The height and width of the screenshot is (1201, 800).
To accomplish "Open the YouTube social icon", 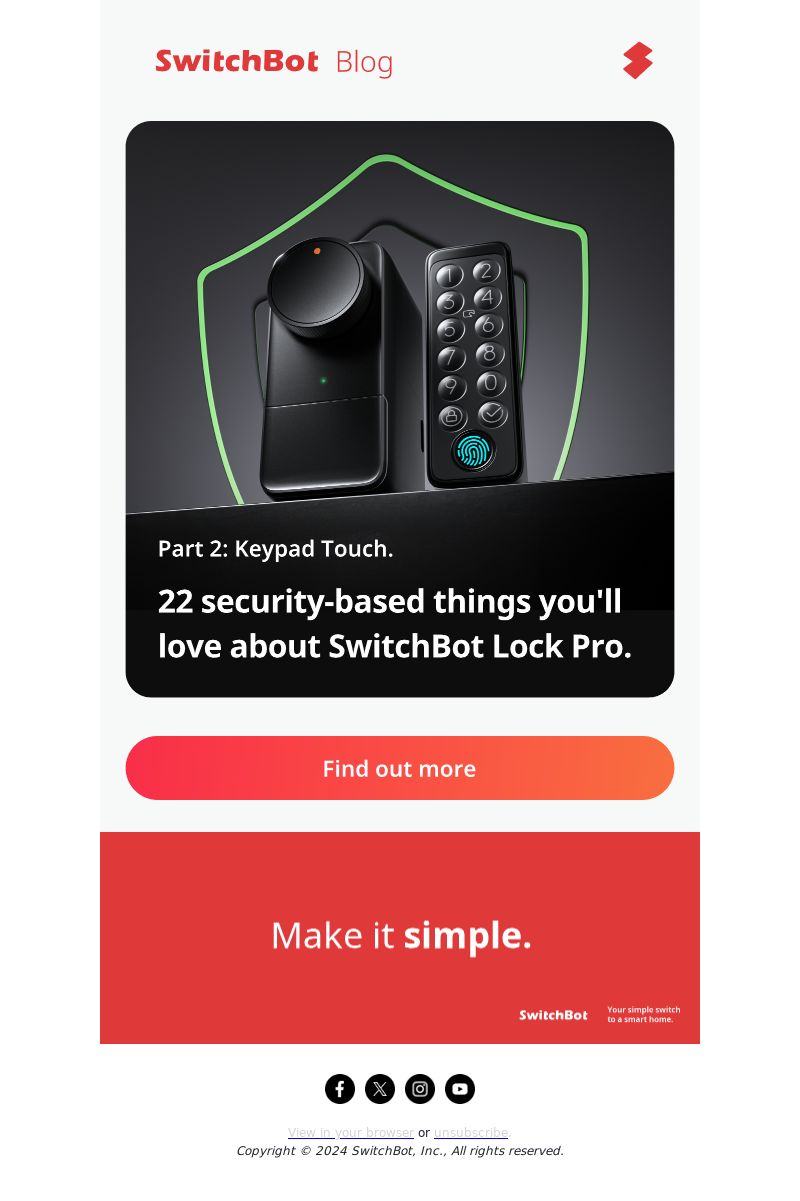I will [x=460, y=1089].
